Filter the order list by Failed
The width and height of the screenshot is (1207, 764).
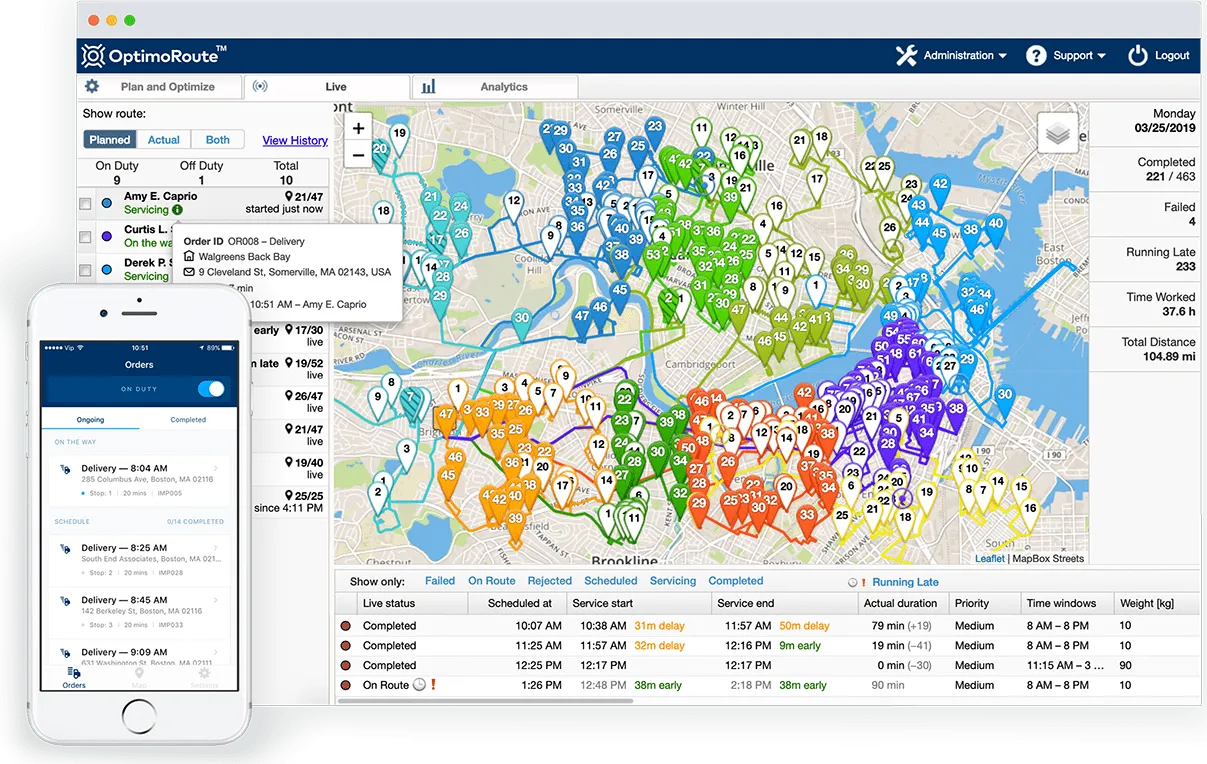[x=440, y=581]
